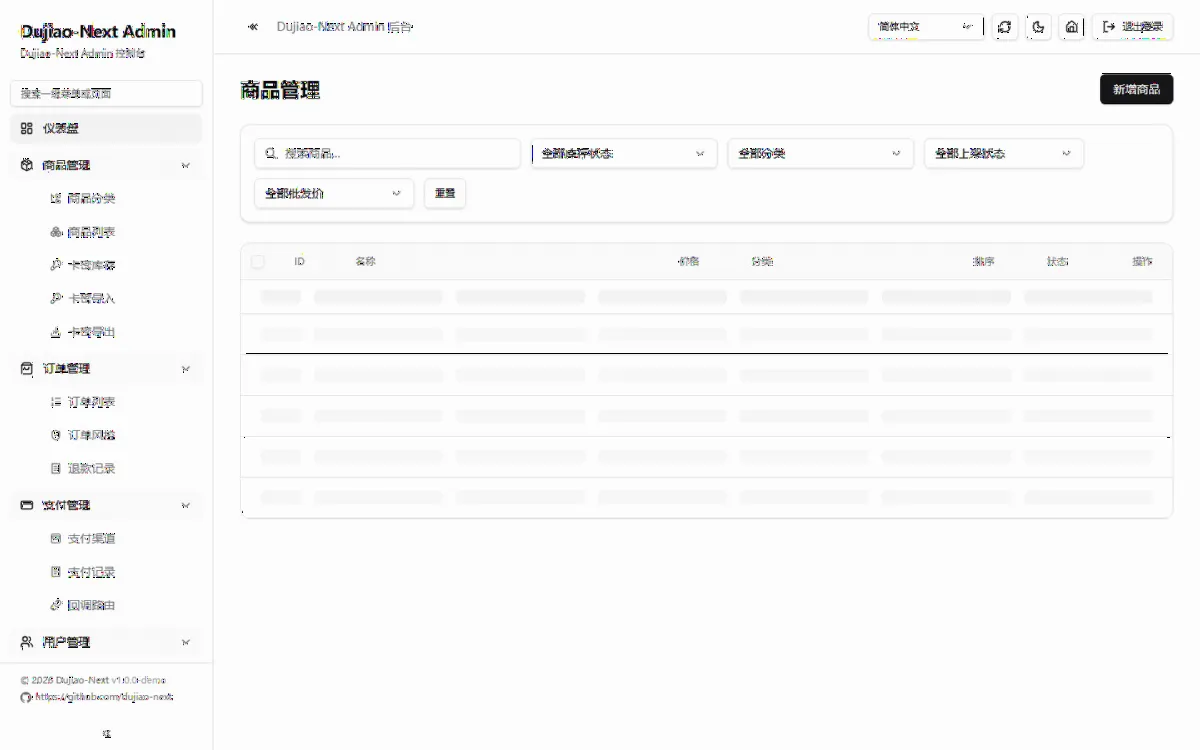1200x750 pixels.
Task: Click the GitHub logo icon in footer
Action: (x=26, y=697)
